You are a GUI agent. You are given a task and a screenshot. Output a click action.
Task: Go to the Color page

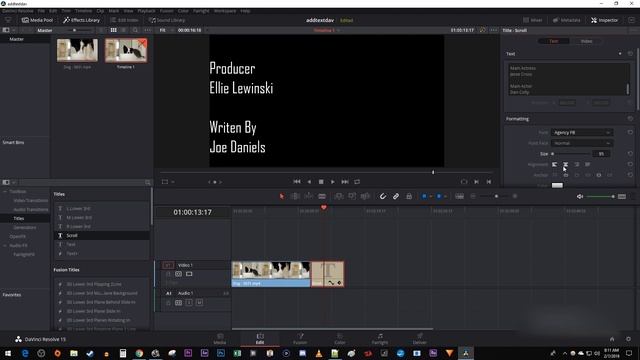tap(340, 339)
